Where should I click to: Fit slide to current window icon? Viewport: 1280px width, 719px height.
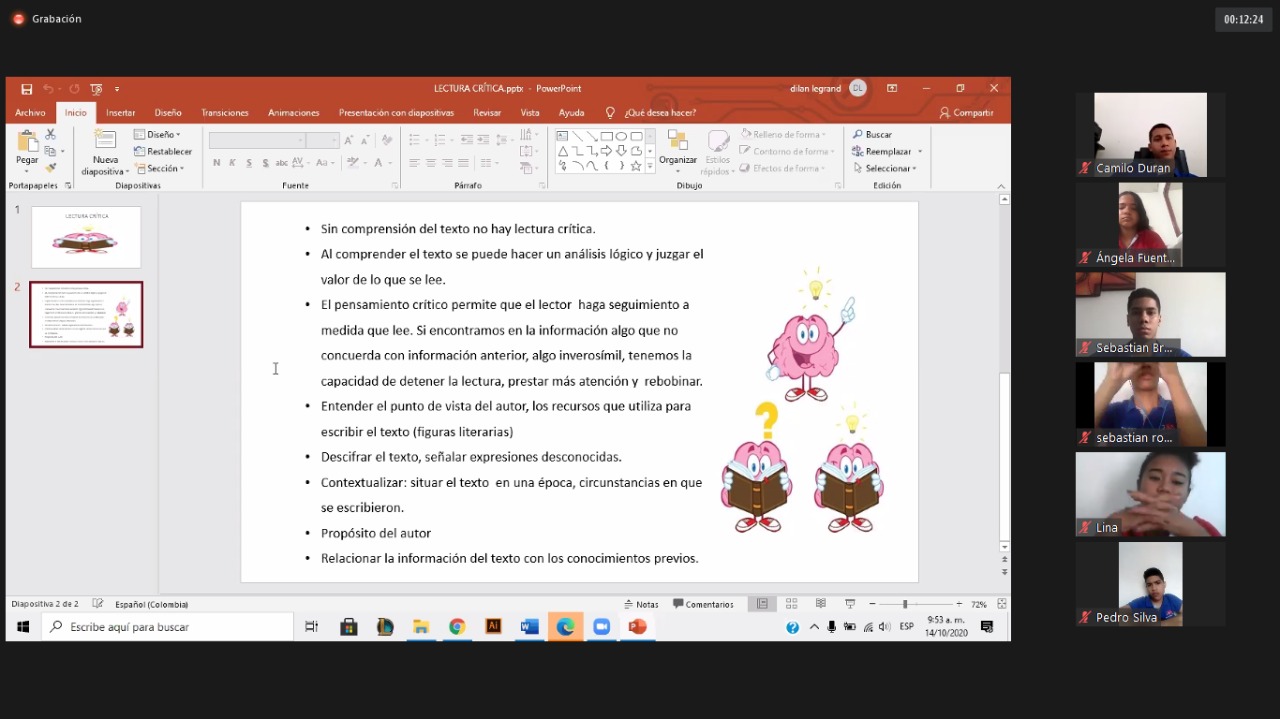[x=1002, y=604]
